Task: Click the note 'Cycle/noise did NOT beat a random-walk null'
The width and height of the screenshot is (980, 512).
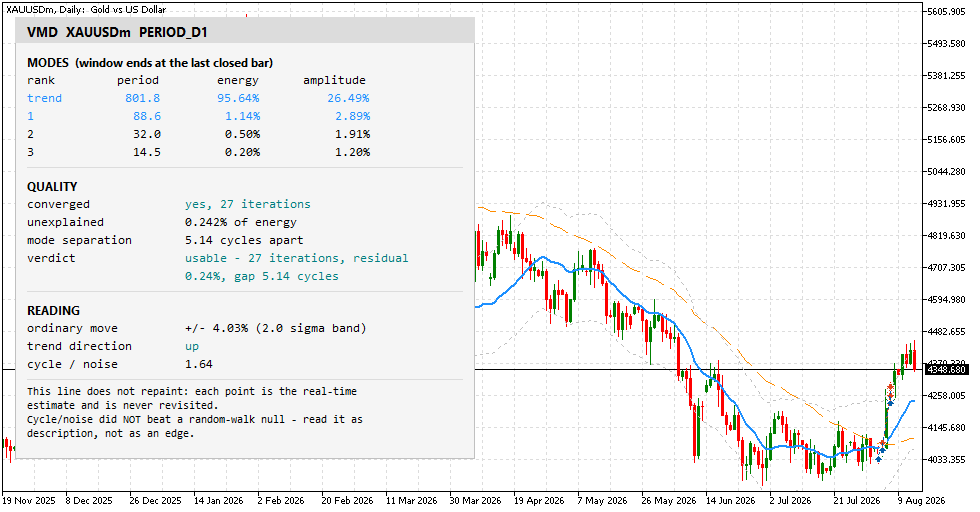Action: coord(195,426)
